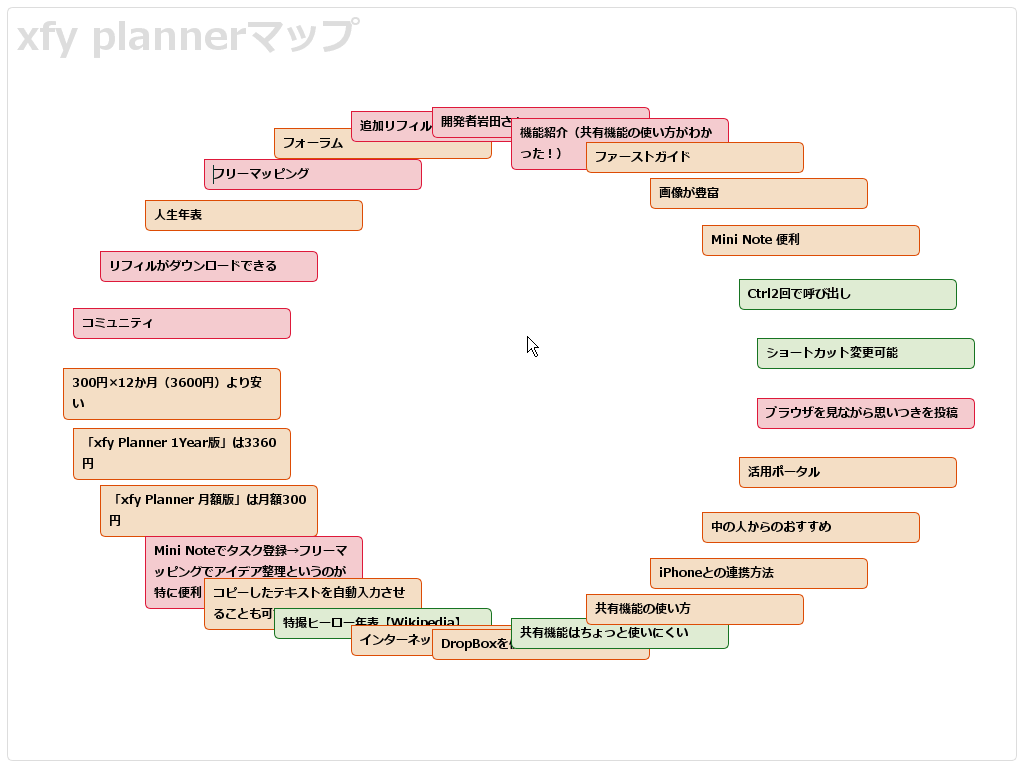1024x768 pixels.
Task: Select the ブラウザを見ながら思いつきを投稿 card
Action: [866, 413]
